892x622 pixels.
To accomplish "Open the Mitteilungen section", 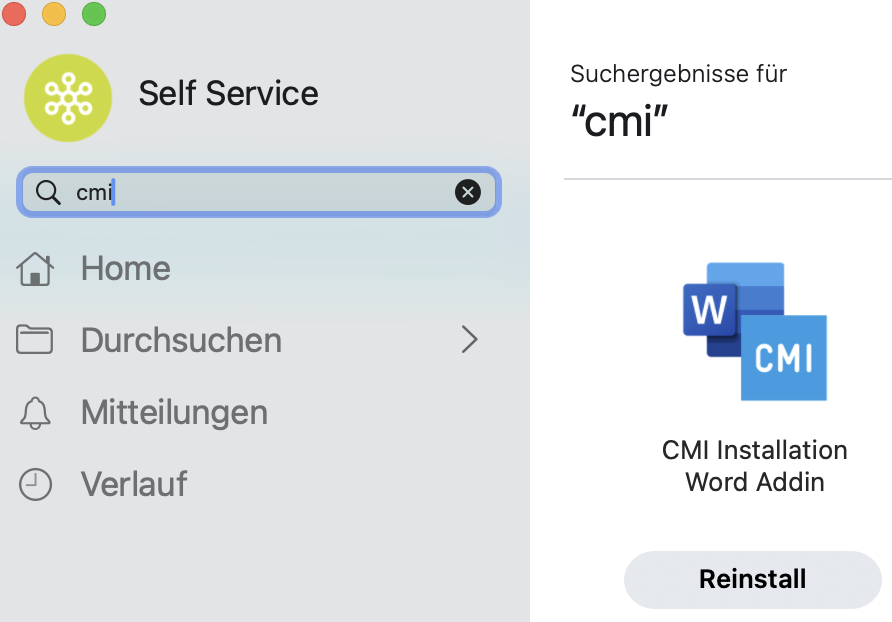I will coord(174,413).
